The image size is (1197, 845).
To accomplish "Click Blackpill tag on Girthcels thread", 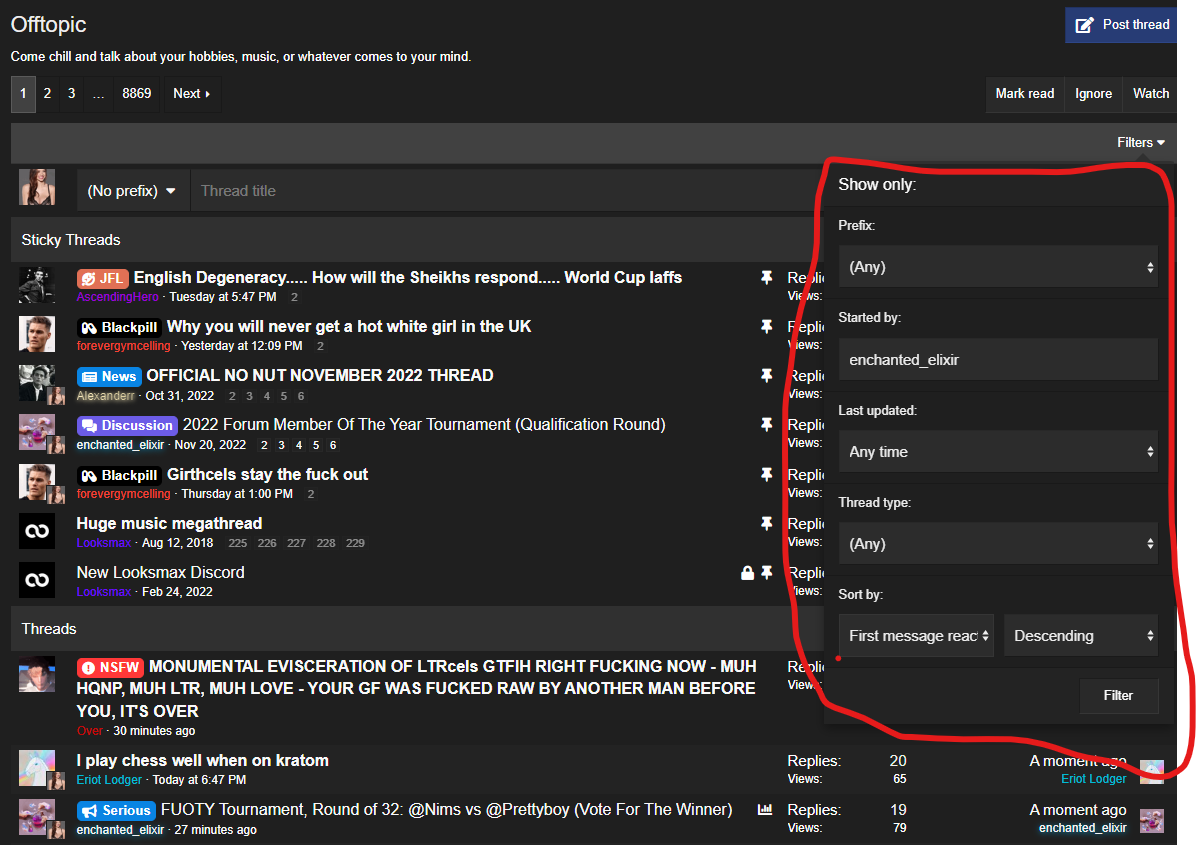I will [x=119, y=476].
